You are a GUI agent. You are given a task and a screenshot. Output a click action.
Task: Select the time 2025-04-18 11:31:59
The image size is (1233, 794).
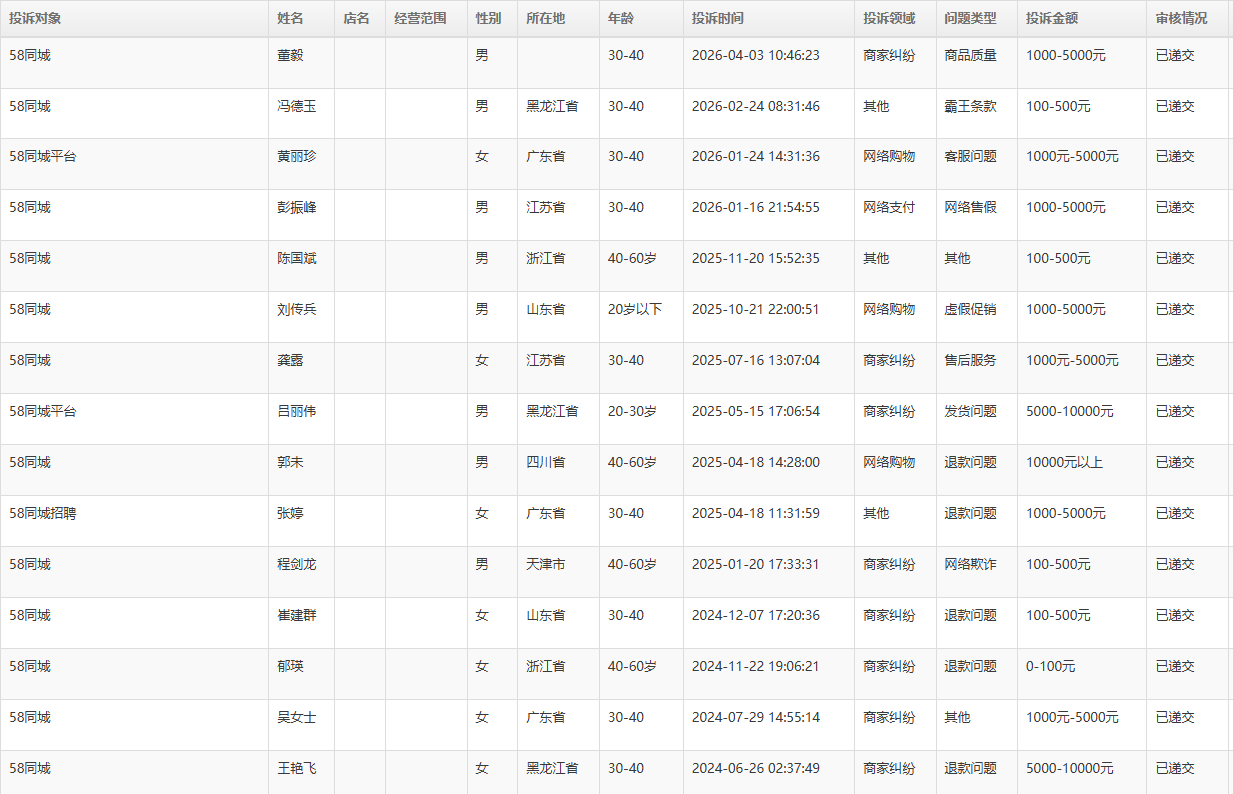click(755, 513)
